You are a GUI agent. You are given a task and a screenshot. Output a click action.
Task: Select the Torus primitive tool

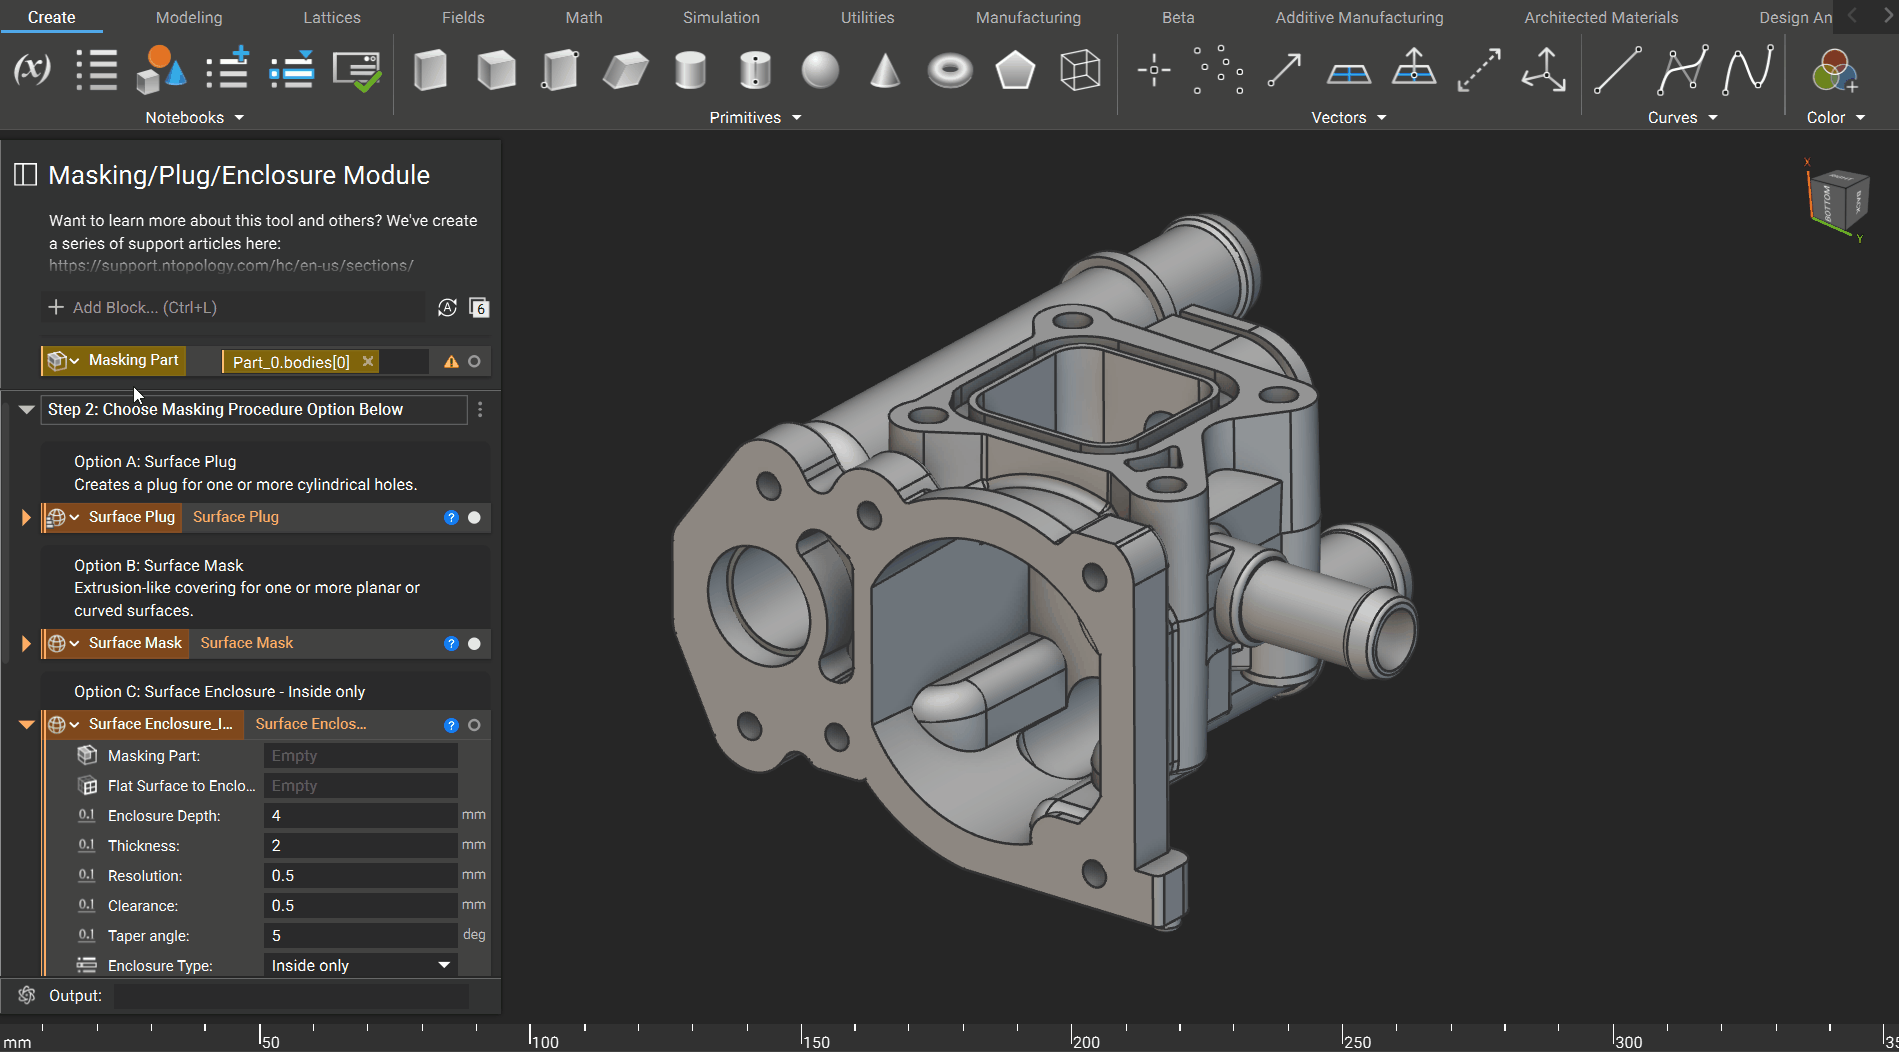(x=949, y=71)
